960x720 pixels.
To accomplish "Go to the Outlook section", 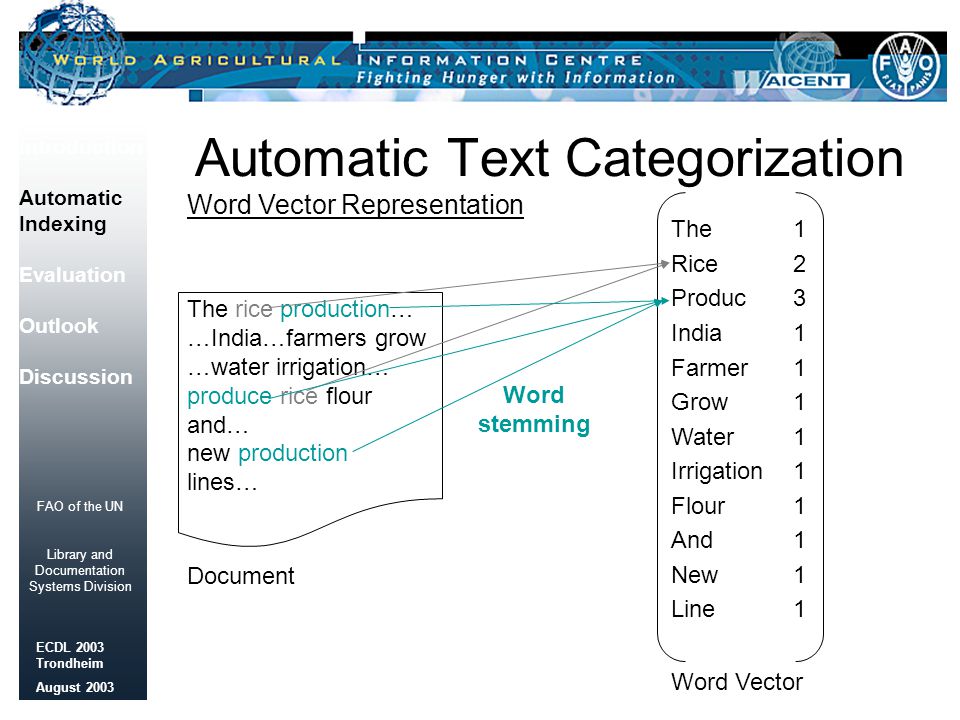I will 59,326.
